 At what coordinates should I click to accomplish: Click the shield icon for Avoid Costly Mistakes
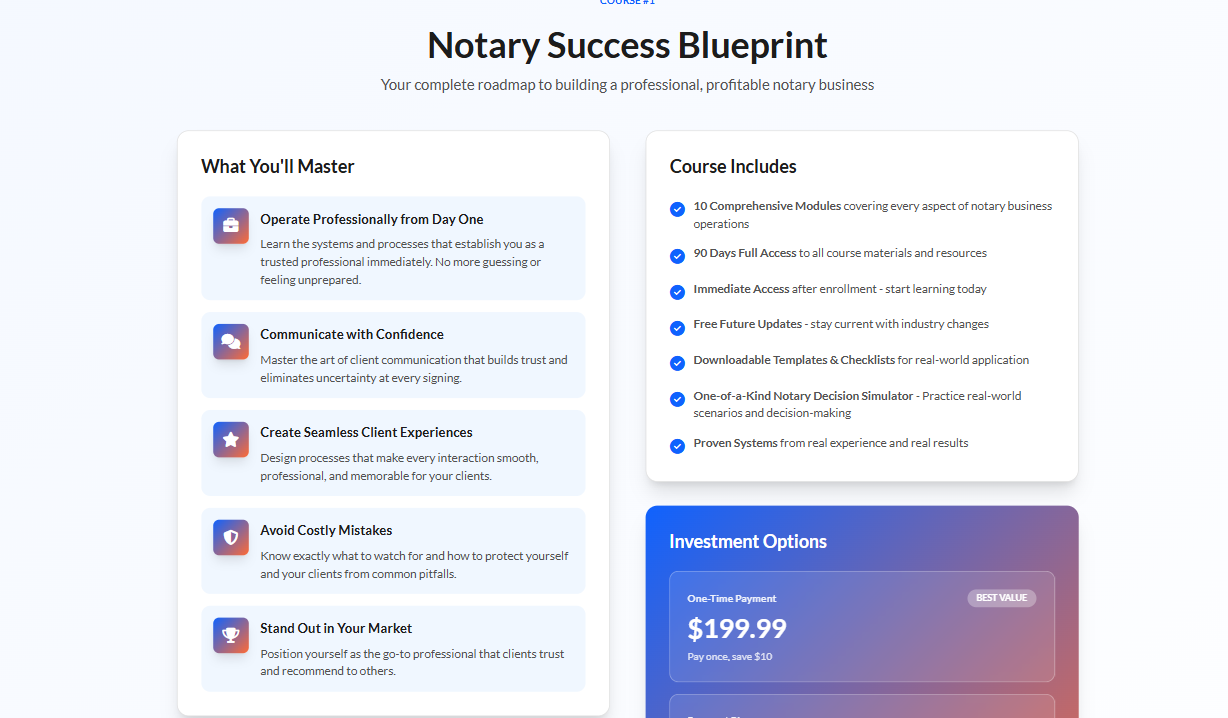tap(230, 537)
